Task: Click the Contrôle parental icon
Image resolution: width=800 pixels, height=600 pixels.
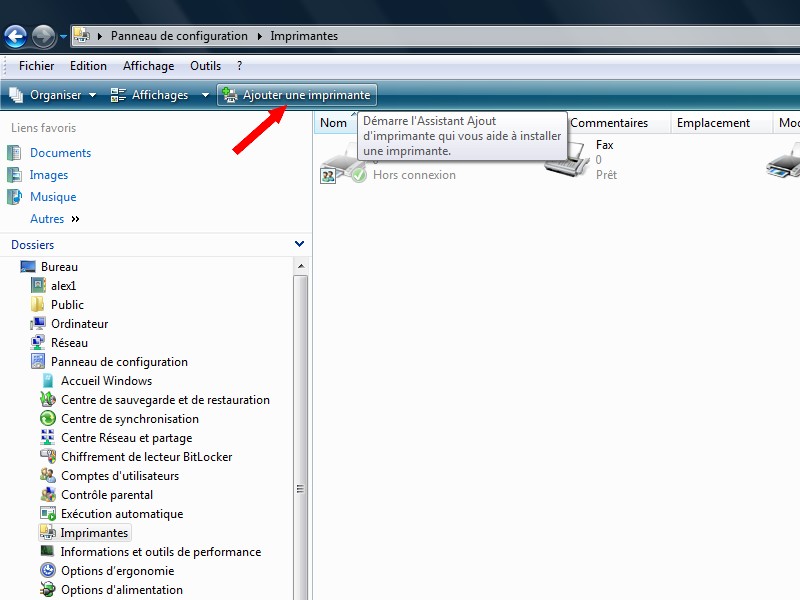Action: click(x=47, y=495)
